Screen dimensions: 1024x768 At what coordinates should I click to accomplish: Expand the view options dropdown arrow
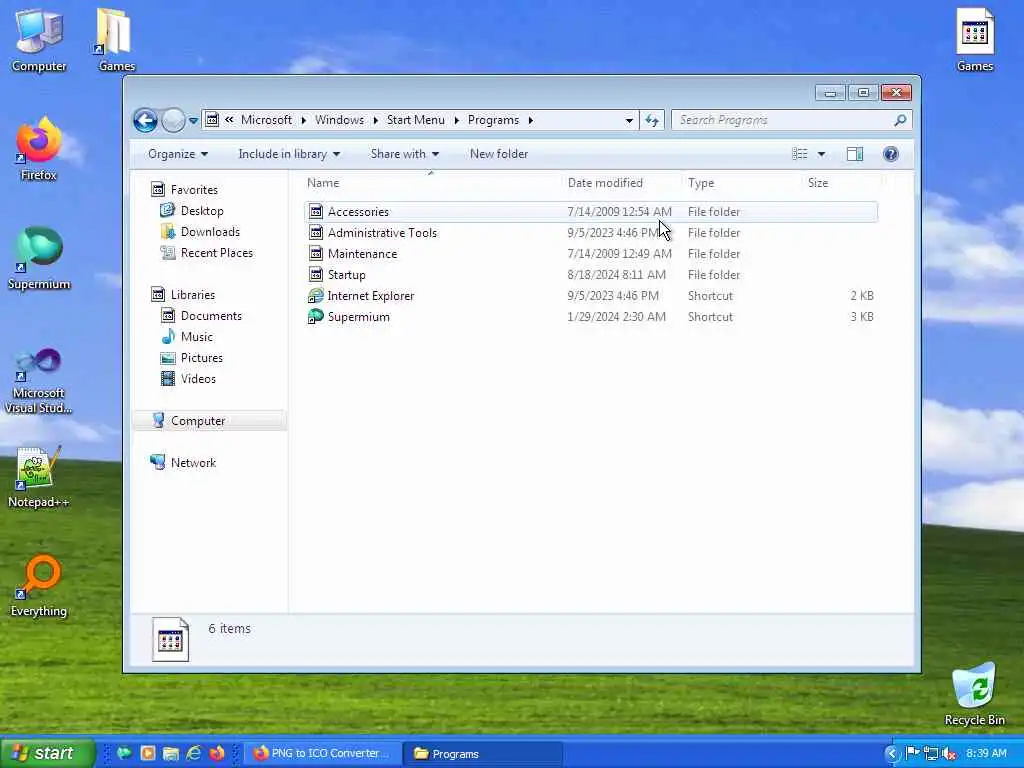click(822, 154)
